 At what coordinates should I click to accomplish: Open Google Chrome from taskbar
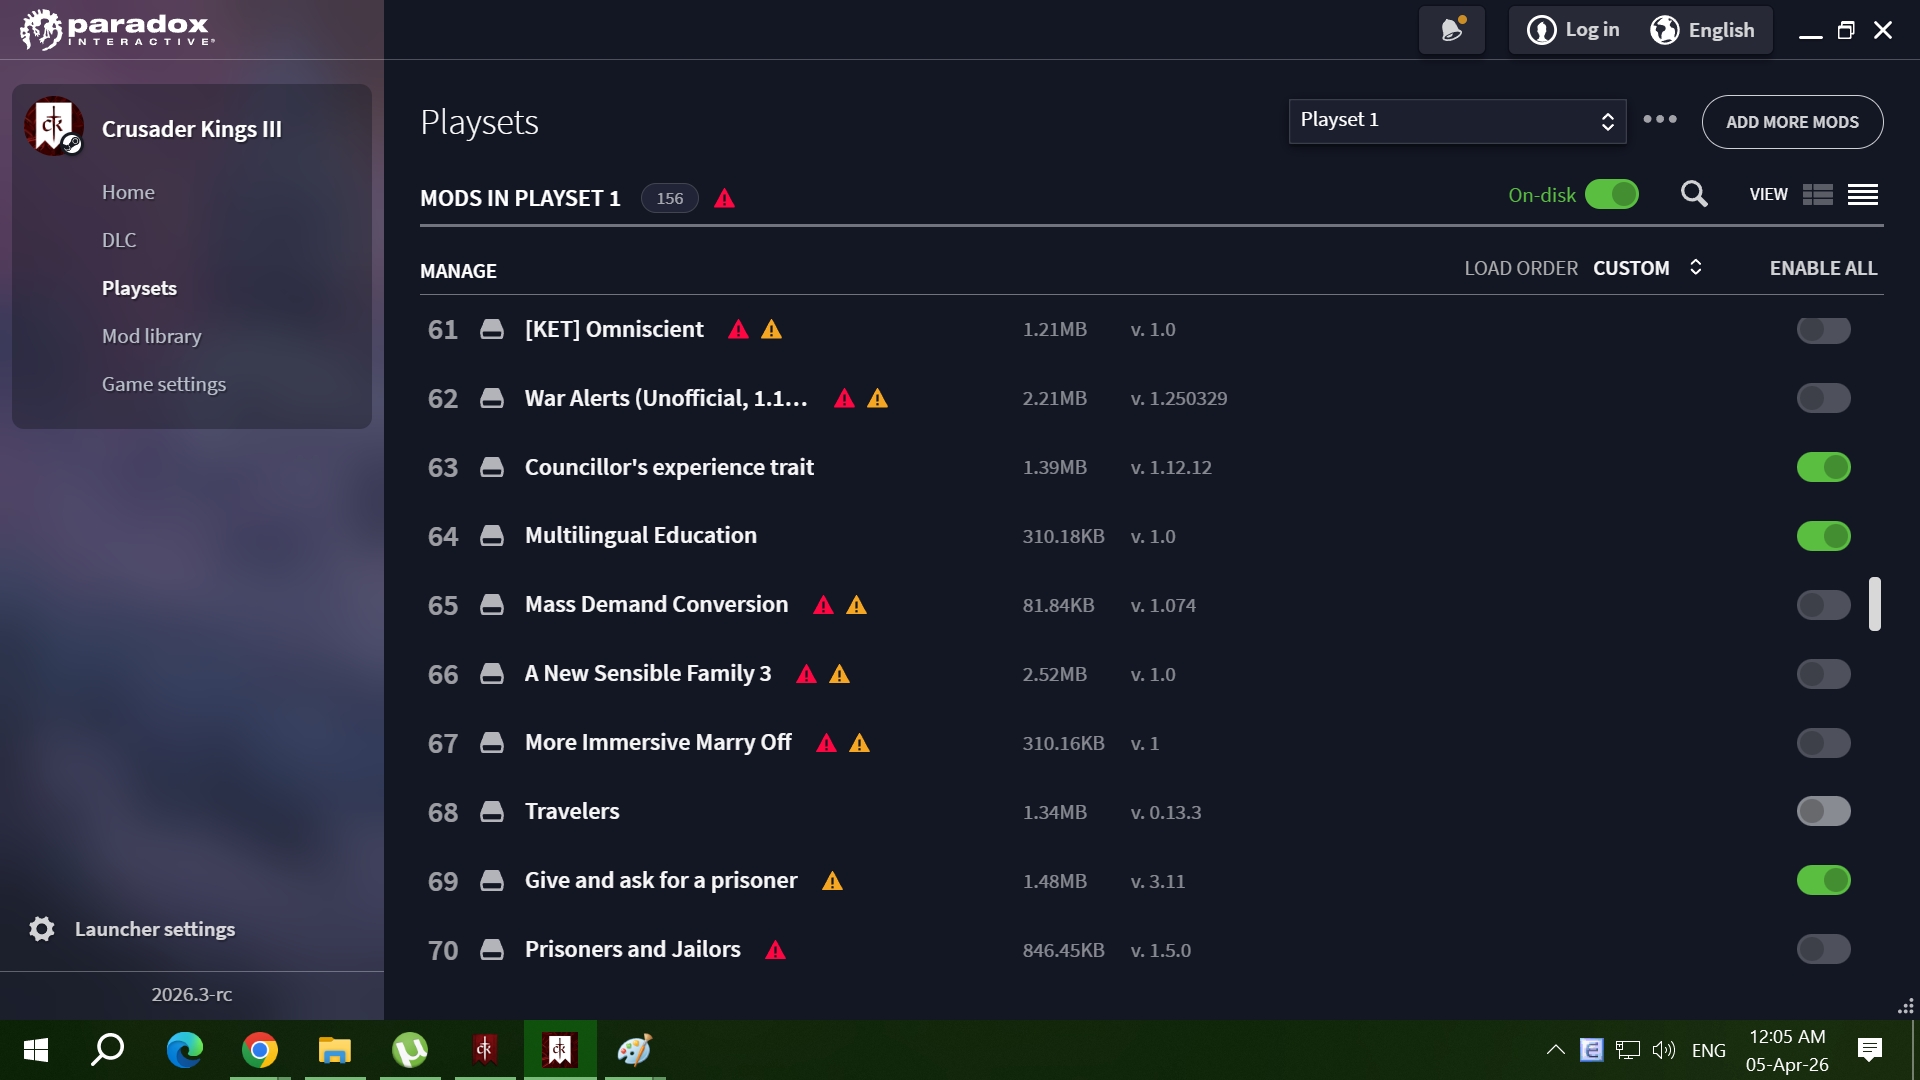[260, 1050]
